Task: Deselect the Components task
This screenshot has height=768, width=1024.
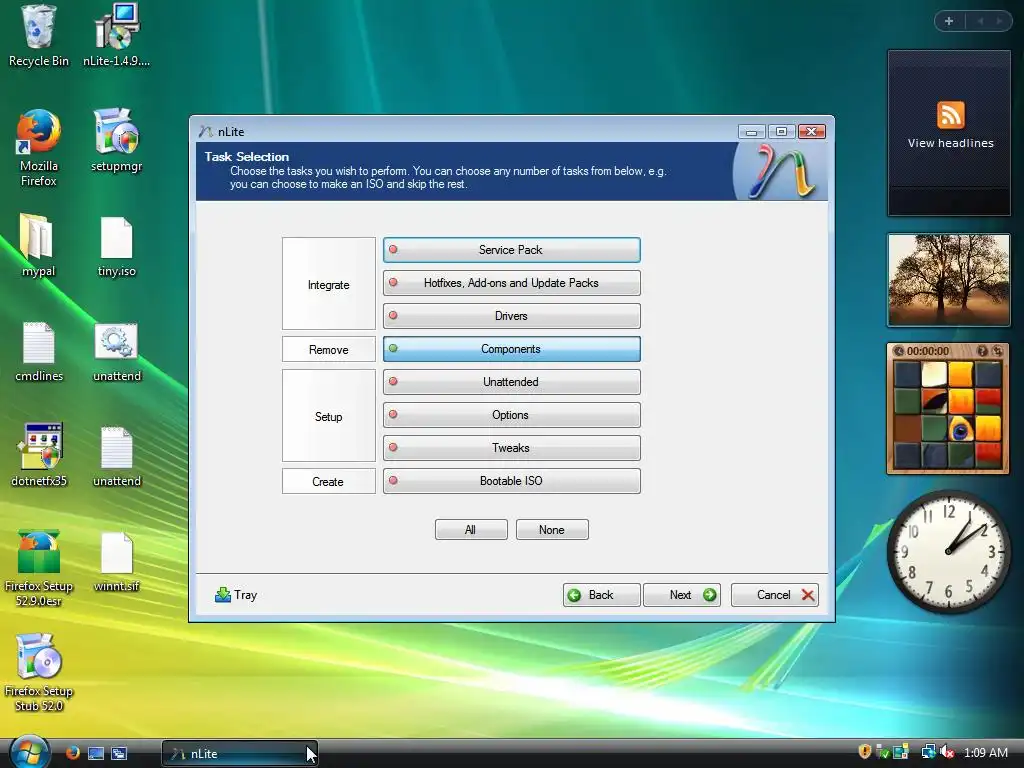Action: coord(511,349)
